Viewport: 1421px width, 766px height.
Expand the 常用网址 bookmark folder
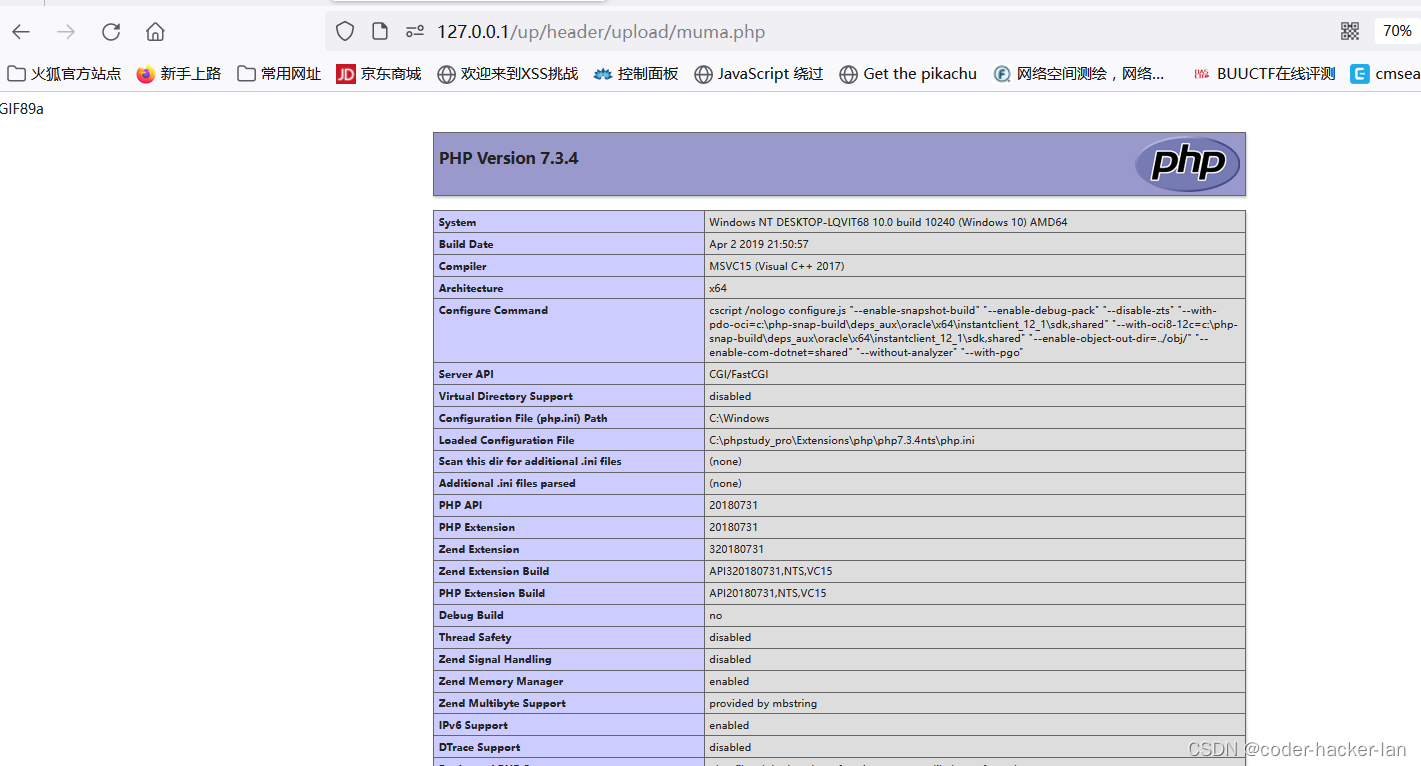[279, 73]
